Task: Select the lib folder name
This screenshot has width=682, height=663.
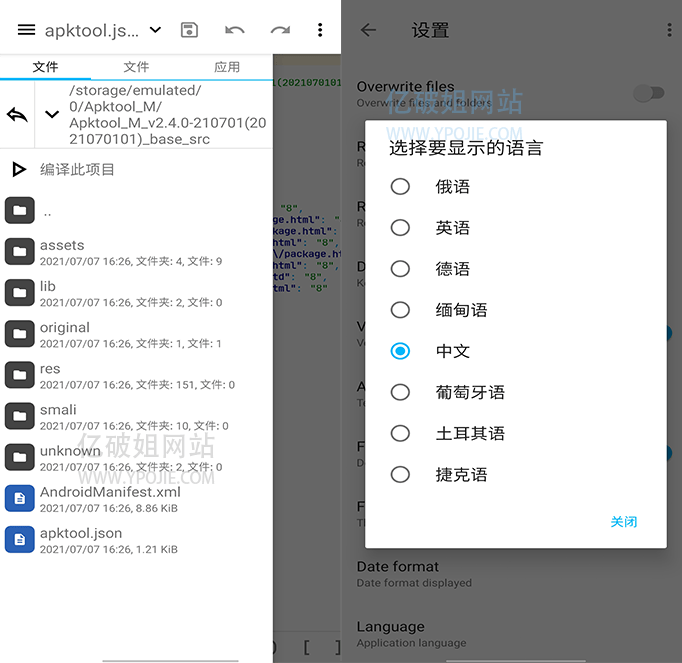Action: [x=48, y=286]
